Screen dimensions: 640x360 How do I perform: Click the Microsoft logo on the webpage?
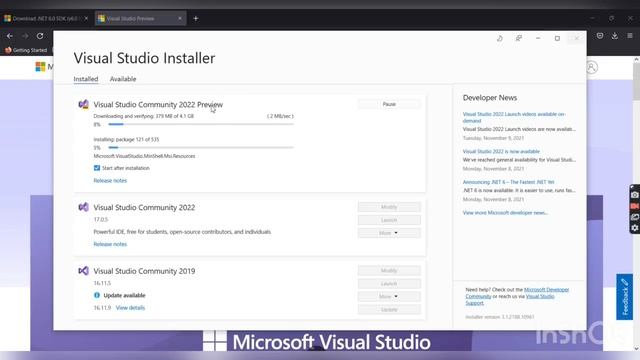[40, 67]
